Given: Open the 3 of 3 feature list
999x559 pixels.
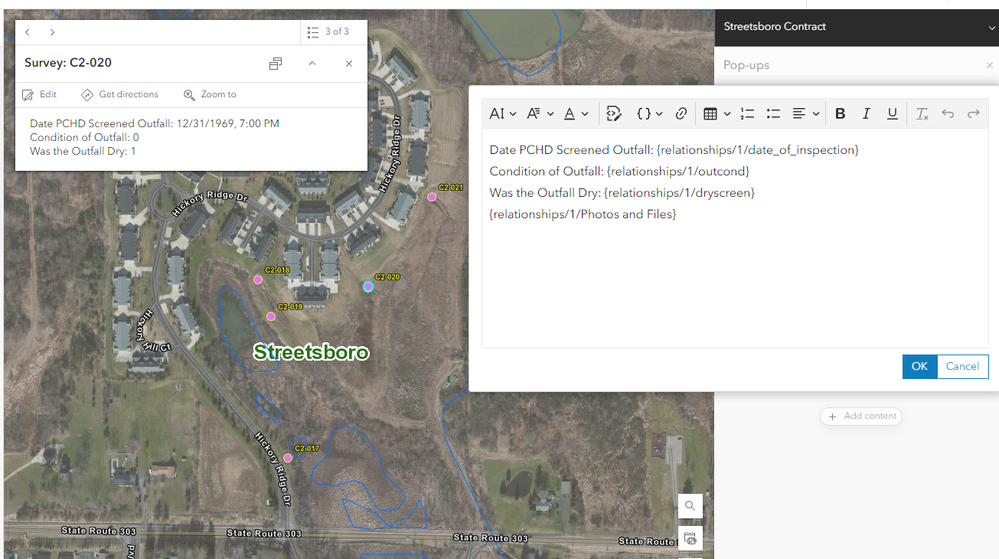Looking at the screenshot, I should [328, 32].
